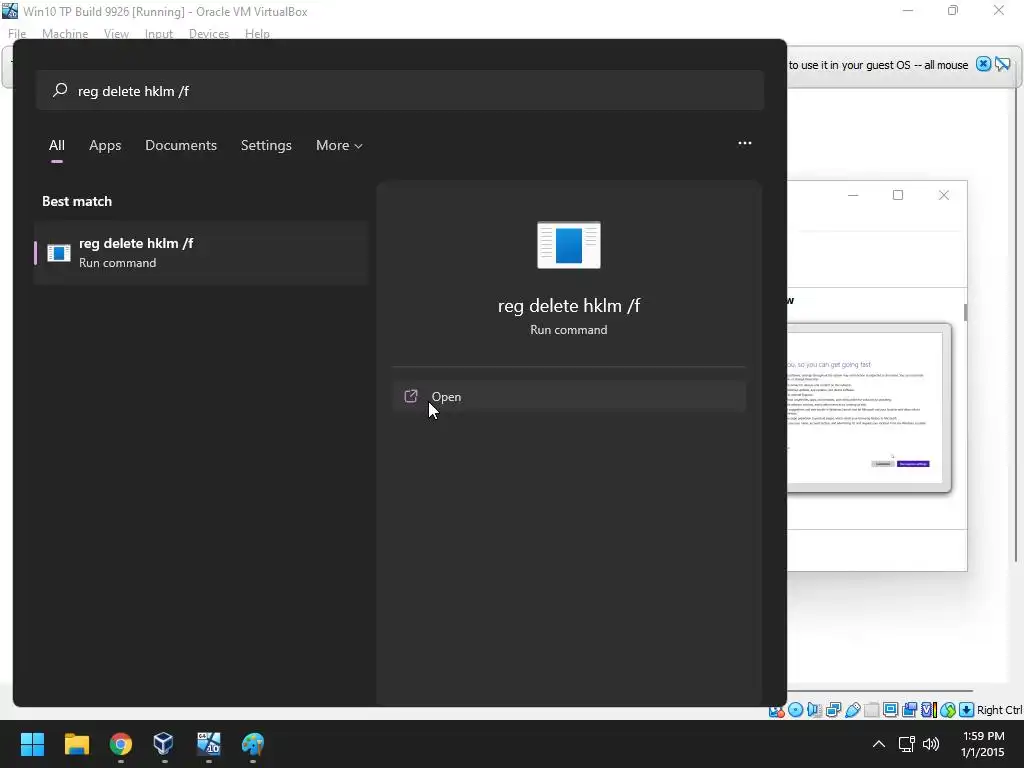Click the optical disk status icon in VirtualBox

coord(795,710)
